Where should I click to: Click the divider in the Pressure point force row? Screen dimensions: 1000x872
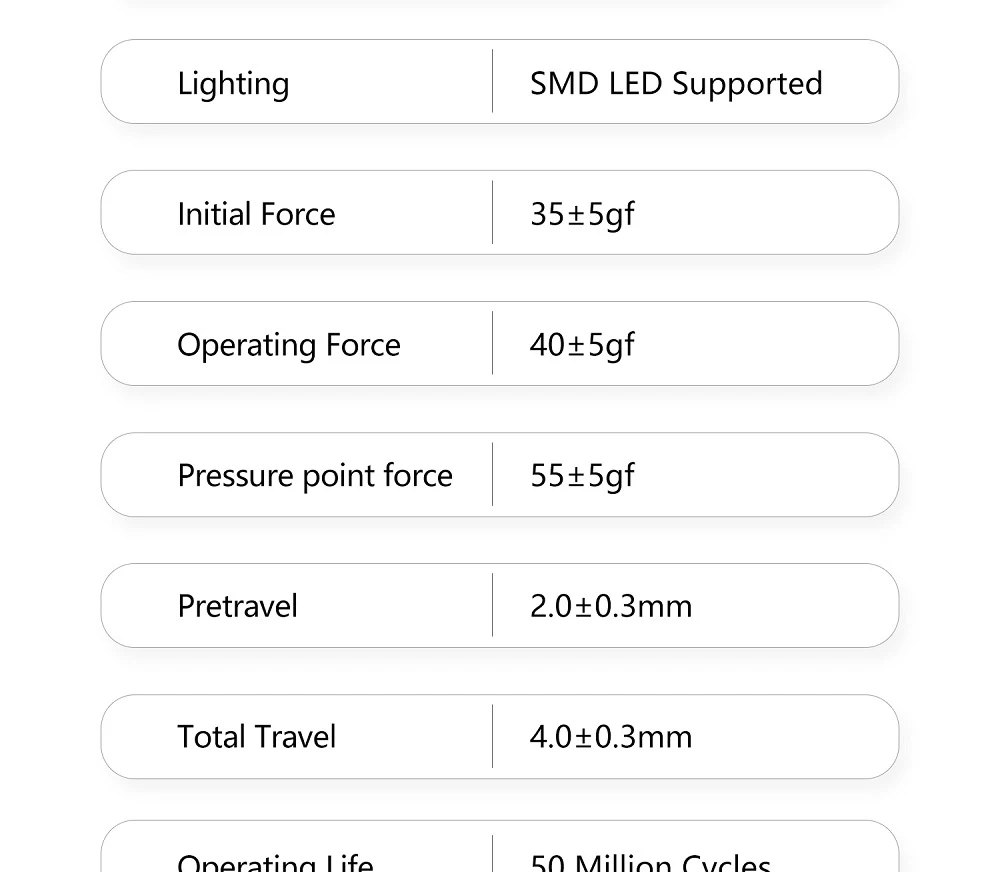(493, 474)
